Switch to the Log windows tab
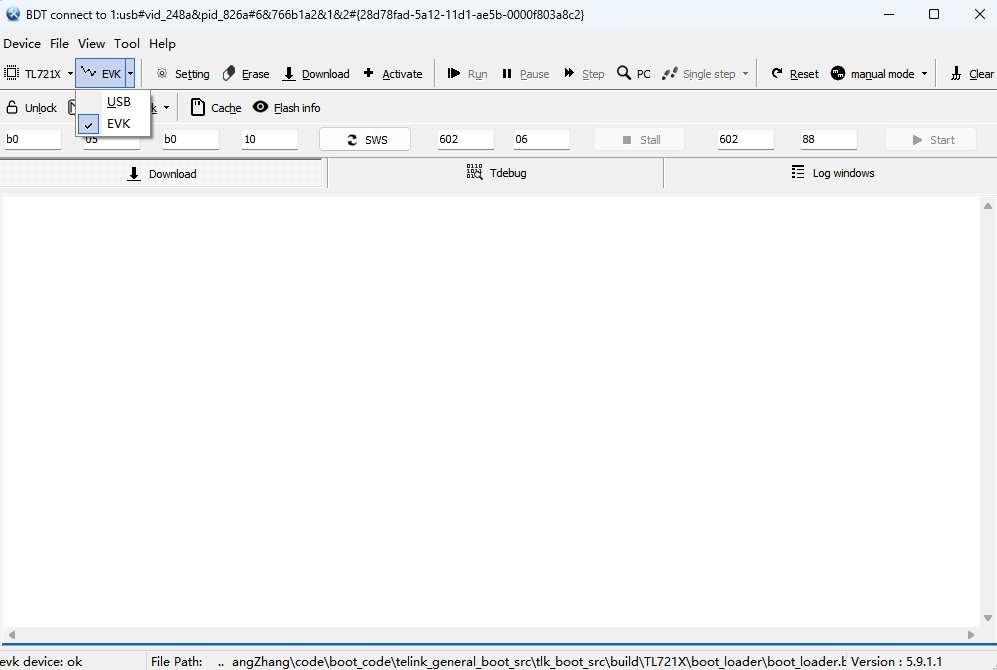This screenshot has height=670, width=997. [x=832, y=173]
